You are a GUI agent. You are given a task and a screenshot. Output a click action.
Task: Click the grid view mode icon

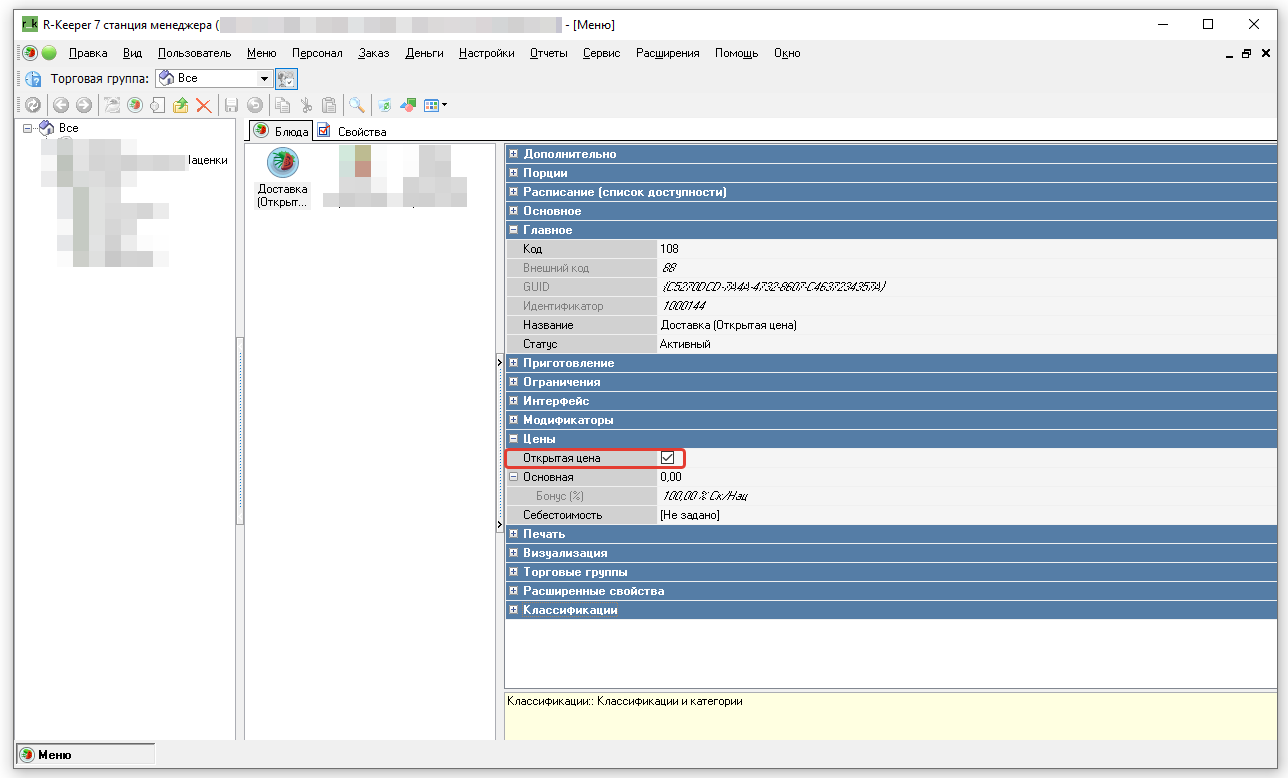[x=432, y=105]
